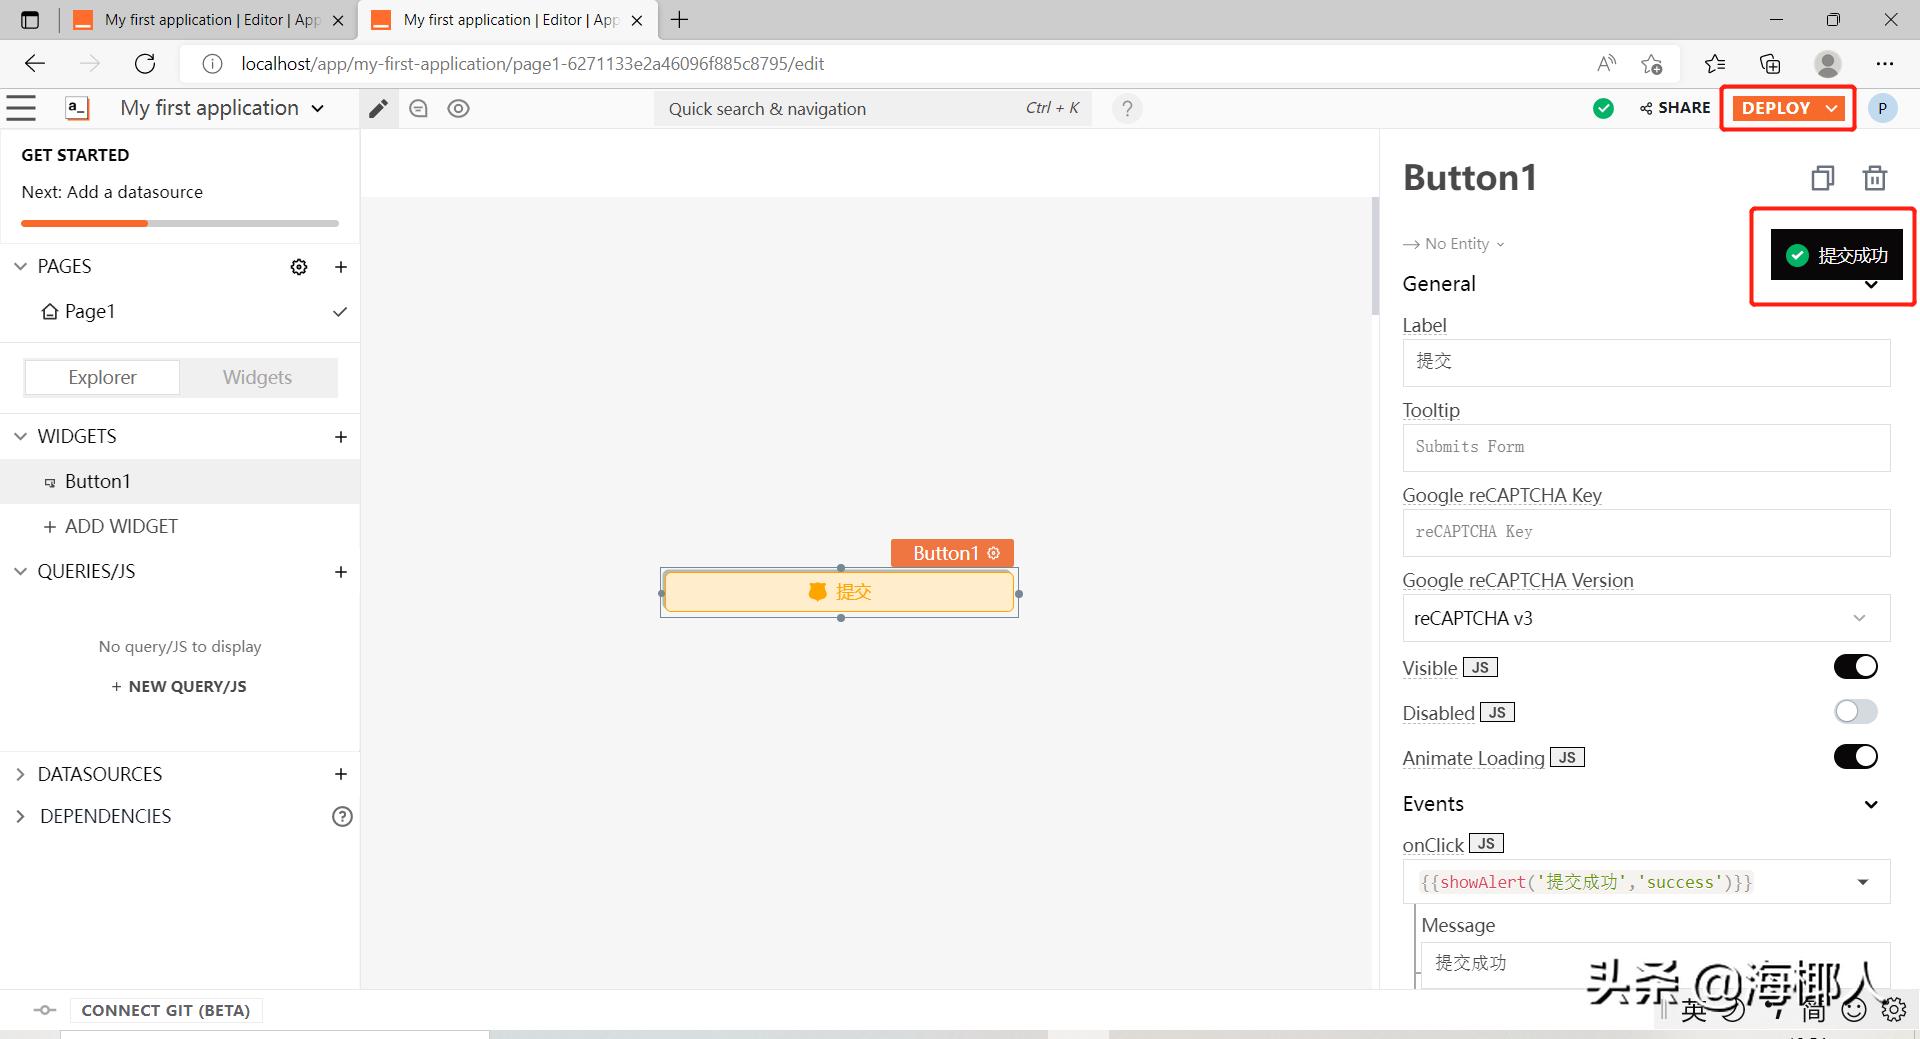This screenshot has width=1920, height=1039.
Task: Collapse the Events section
Action: point(1871,805)
